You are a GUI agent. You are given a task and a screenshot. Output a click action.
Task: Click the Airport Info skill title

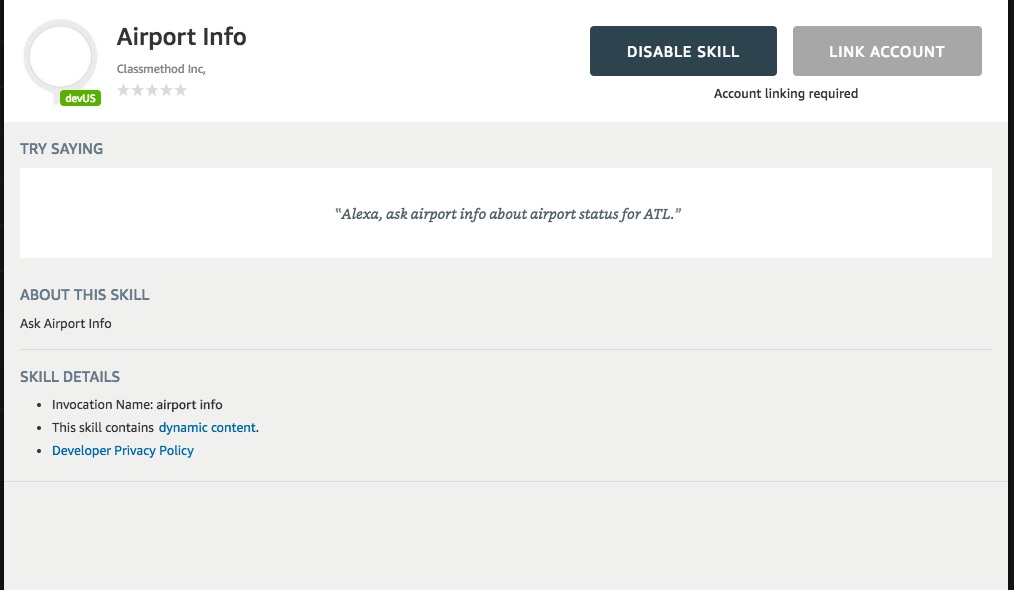[x=181, y=37]
